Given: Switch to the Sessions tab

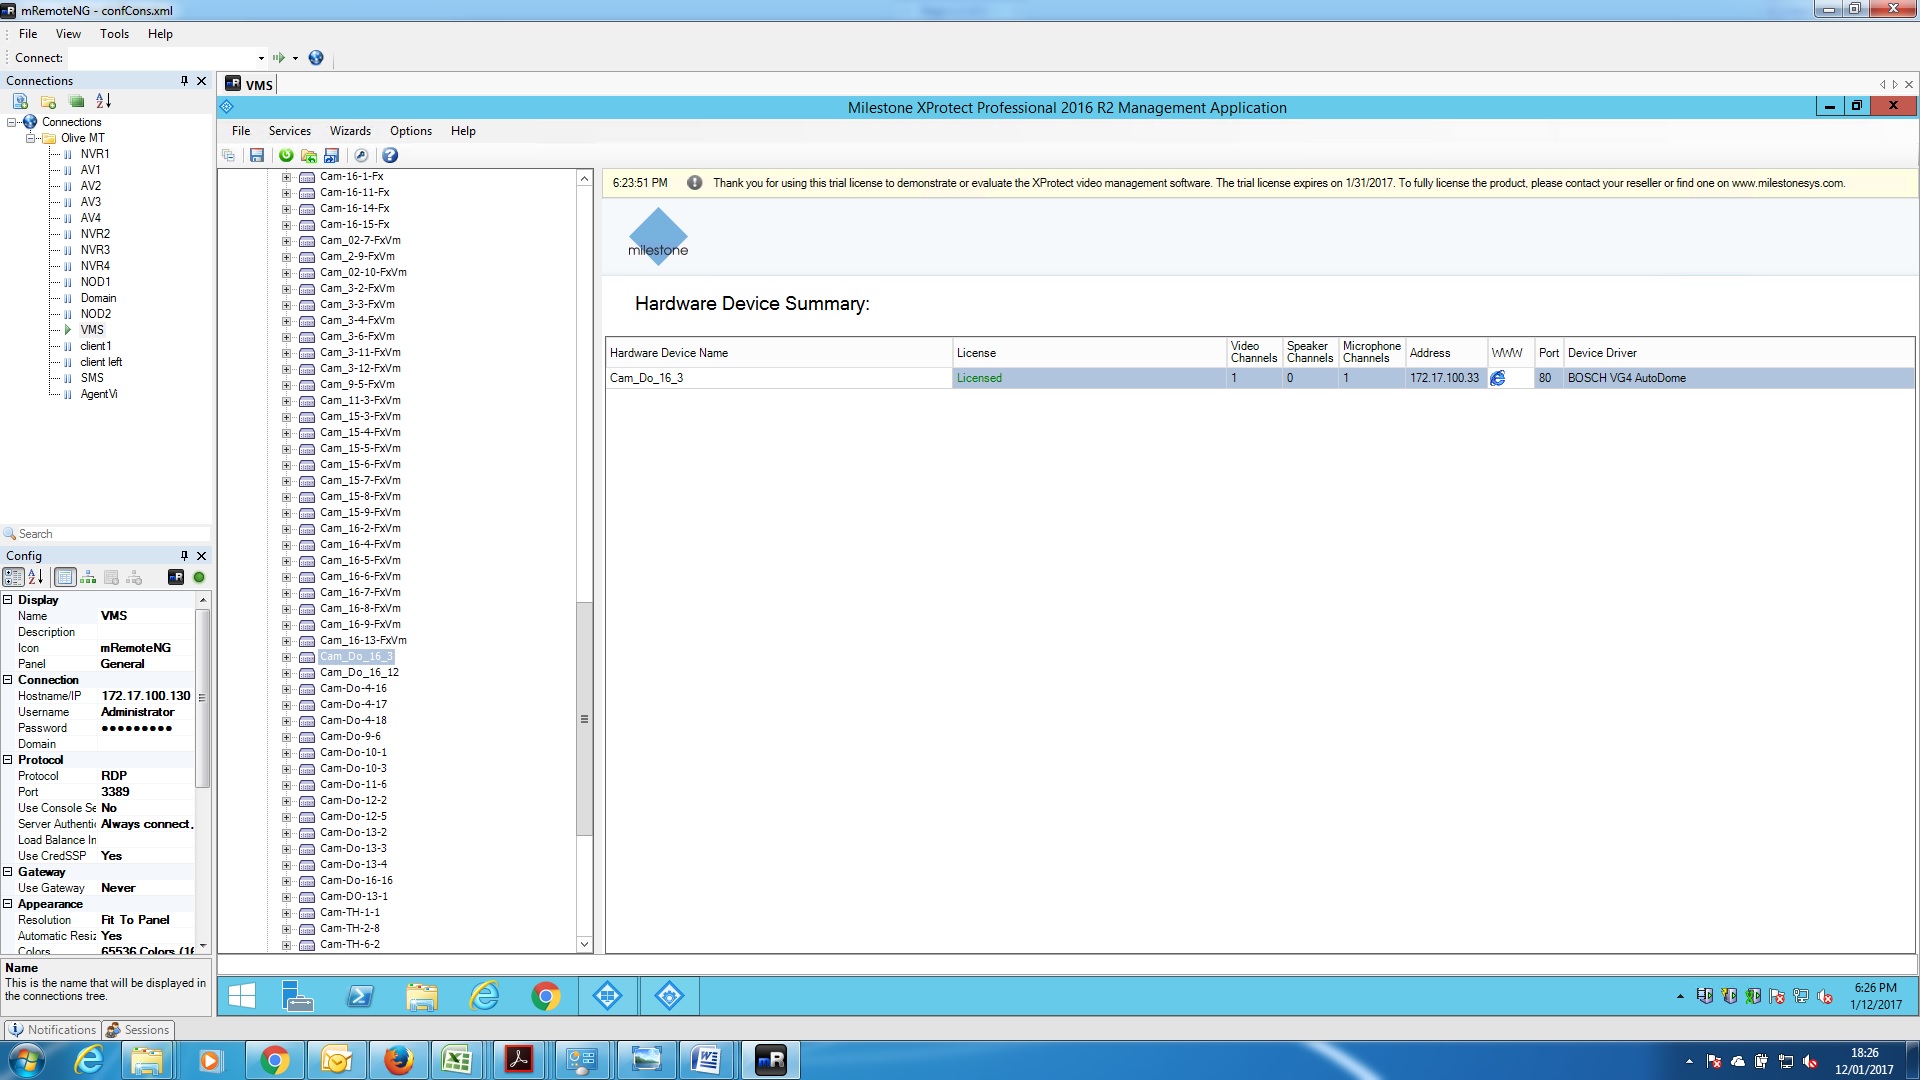Looking at the screenshot, I should [x=138, y=1030].
